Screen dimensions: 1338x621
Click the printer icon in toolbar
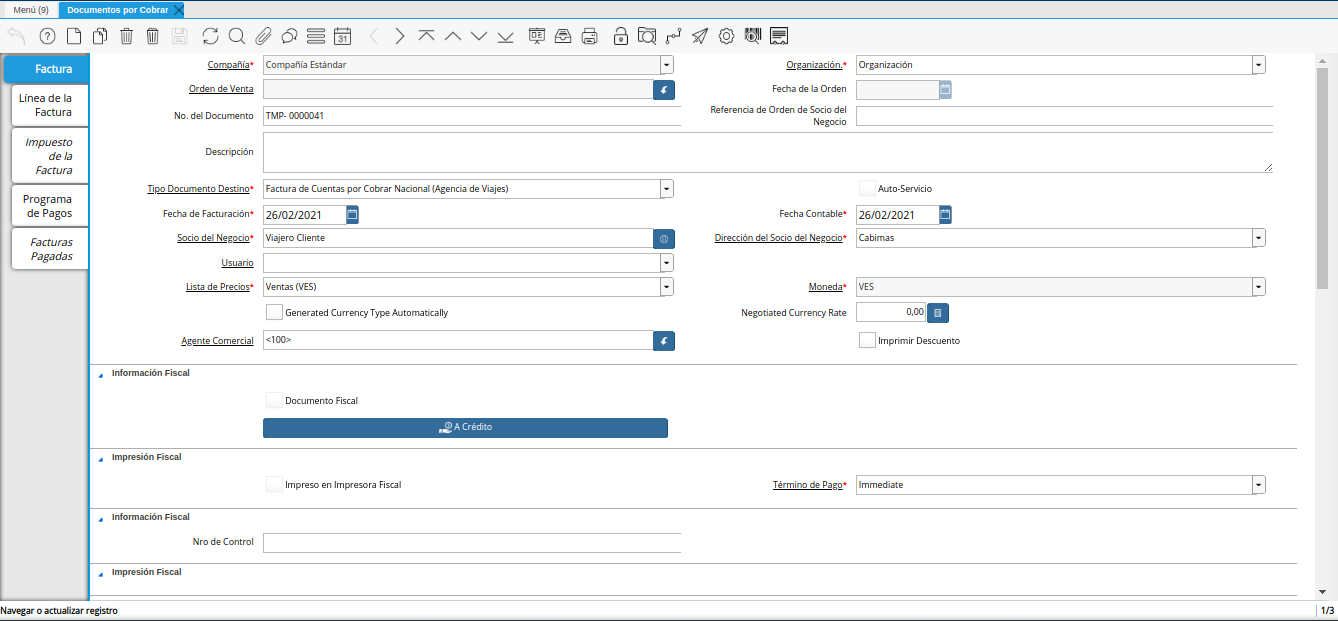coord(590,36)
